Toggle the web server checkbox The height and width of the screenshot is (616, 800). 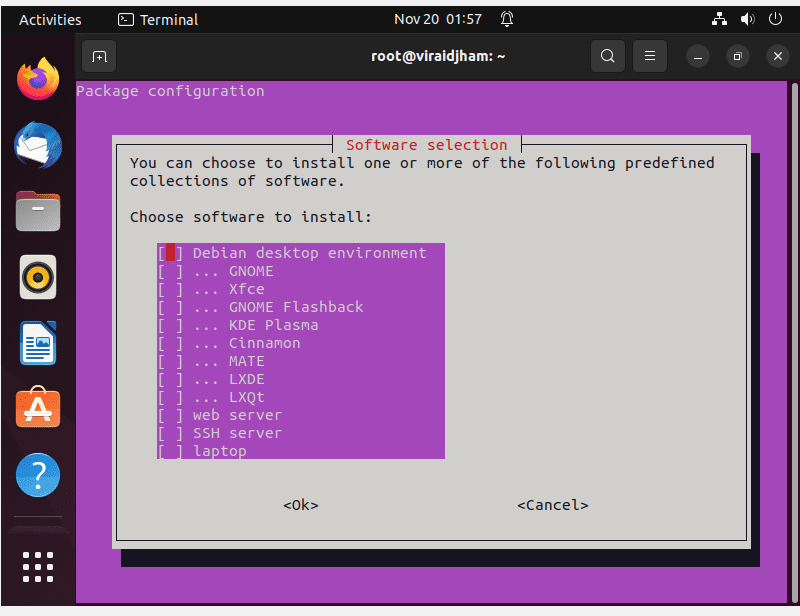click(170, 415)
